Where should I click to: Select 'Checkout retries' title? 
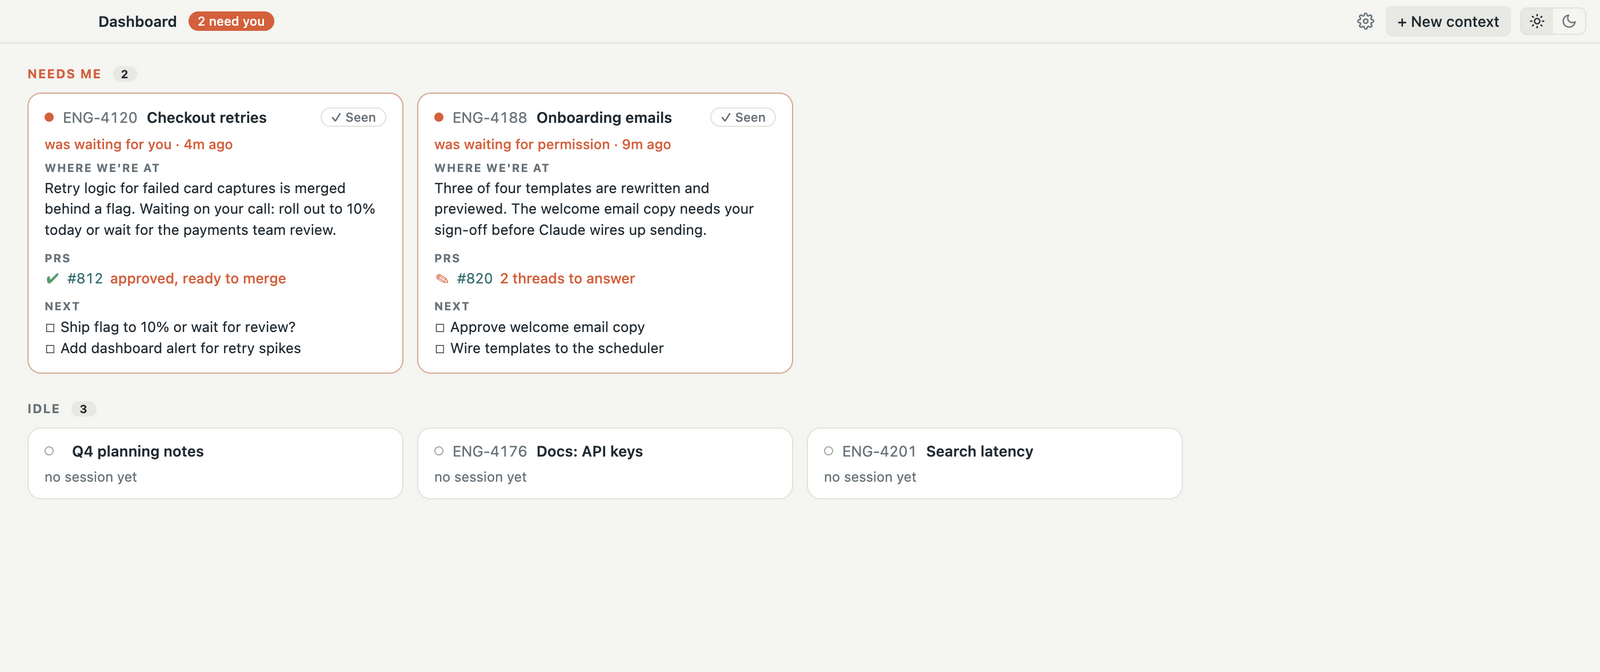[207, 117]
